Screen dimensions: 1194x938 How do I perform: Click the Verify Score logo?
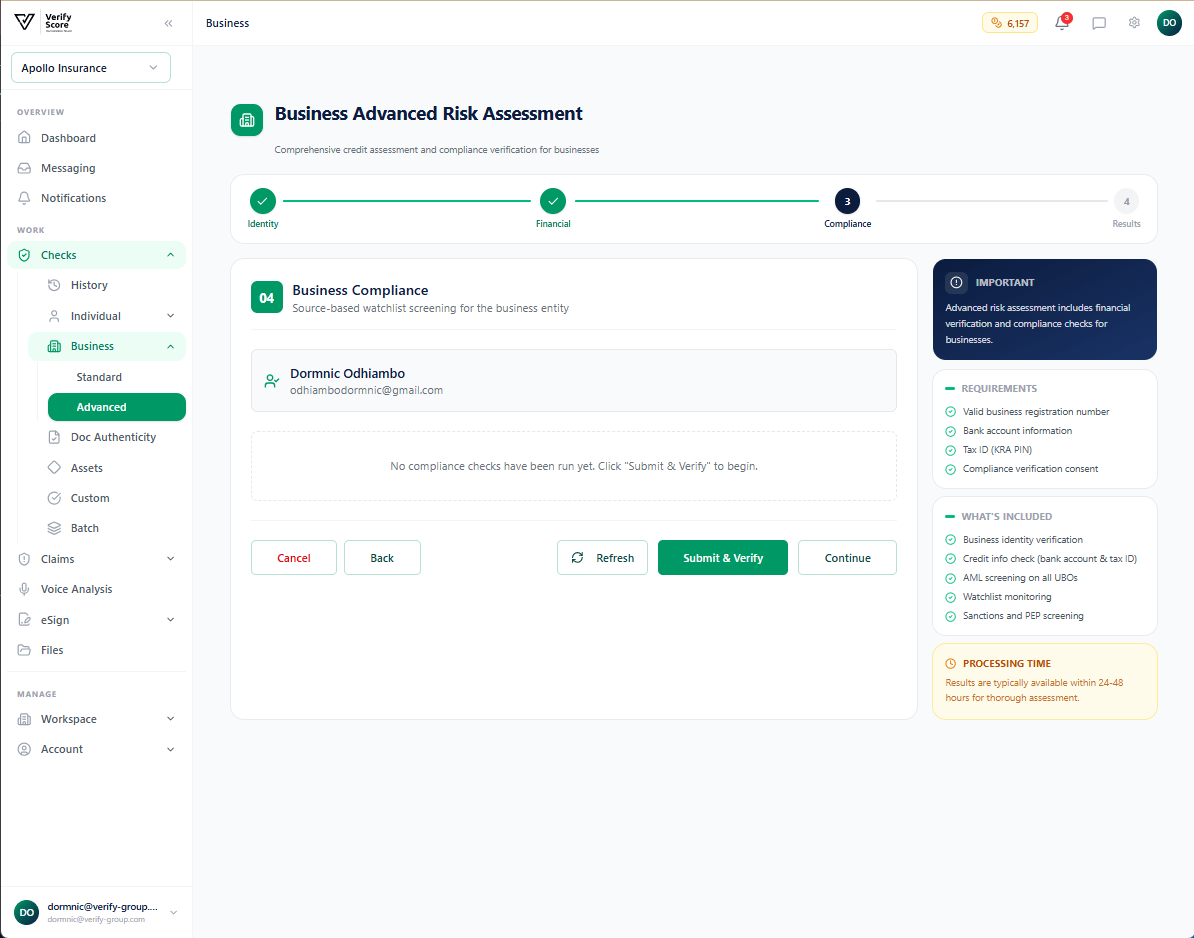tap(43, 22)
